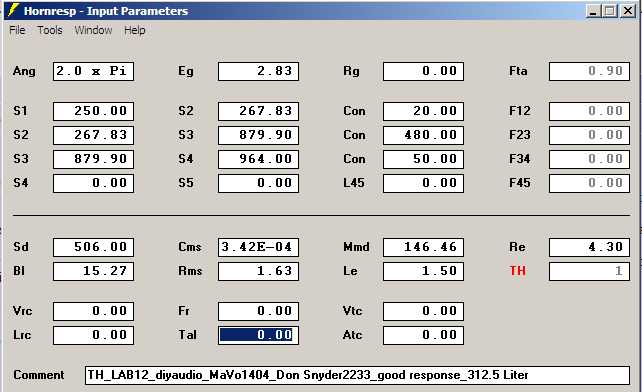
Task: Select the Vrc input field
Action: (x=93, y=311)
